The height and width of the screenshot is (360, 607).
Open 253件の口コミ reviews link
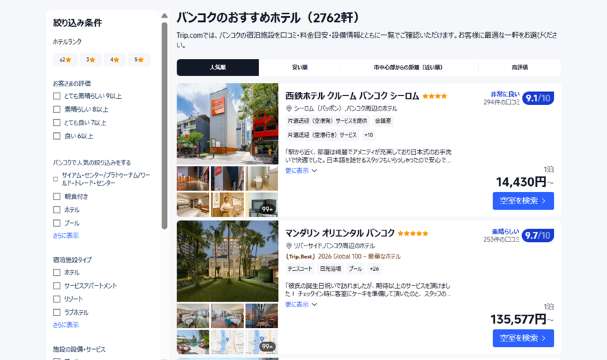(501, 240)
